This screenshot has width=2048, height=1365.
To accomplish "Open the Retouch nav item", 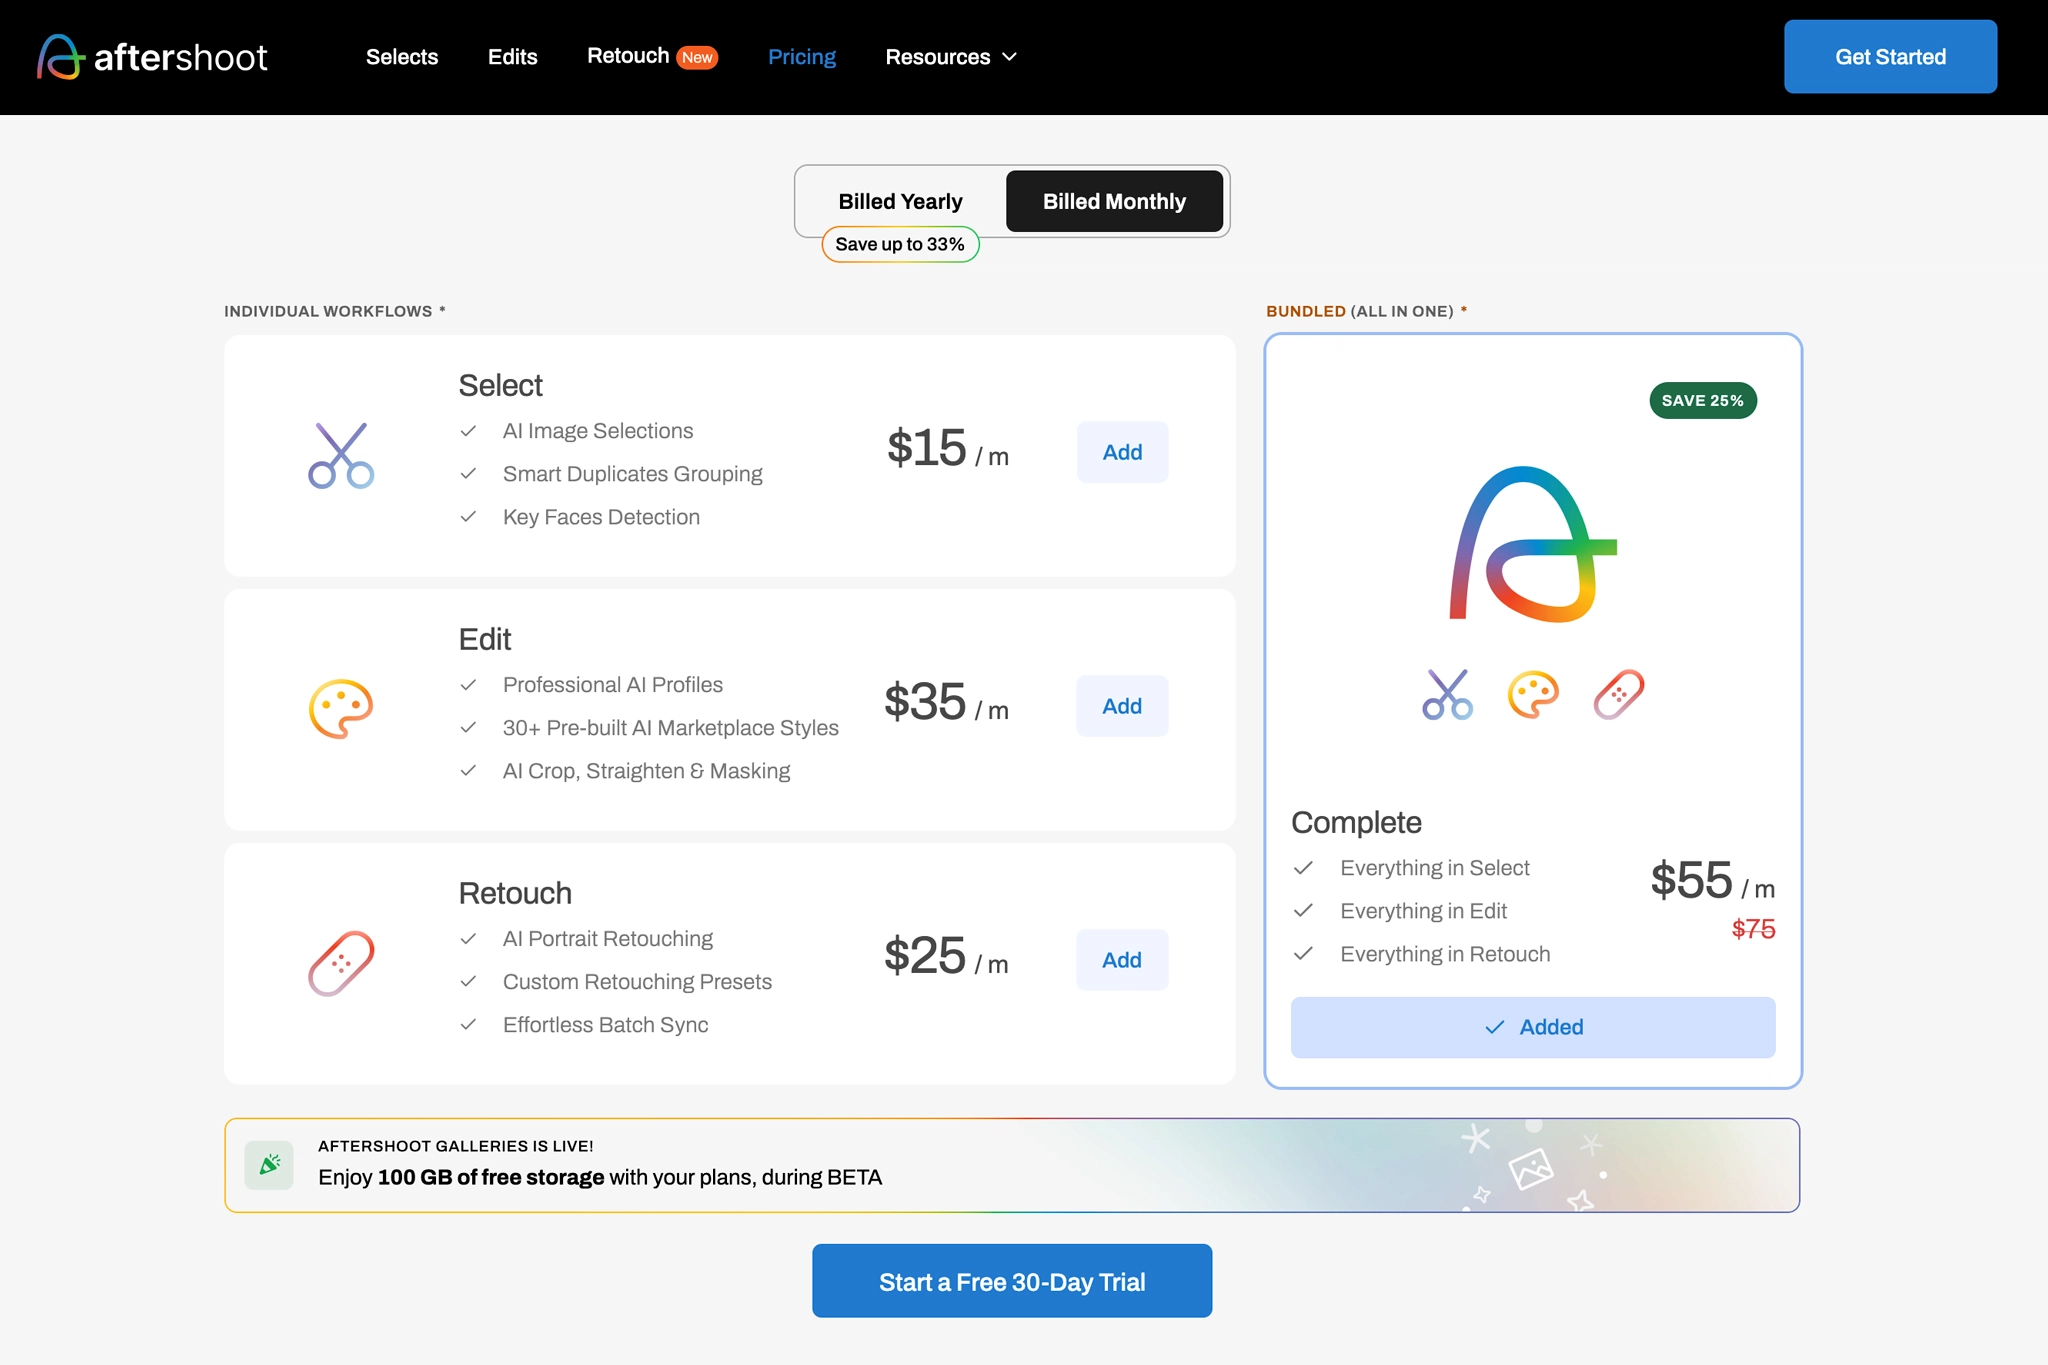I will click(x=628, y=56).
